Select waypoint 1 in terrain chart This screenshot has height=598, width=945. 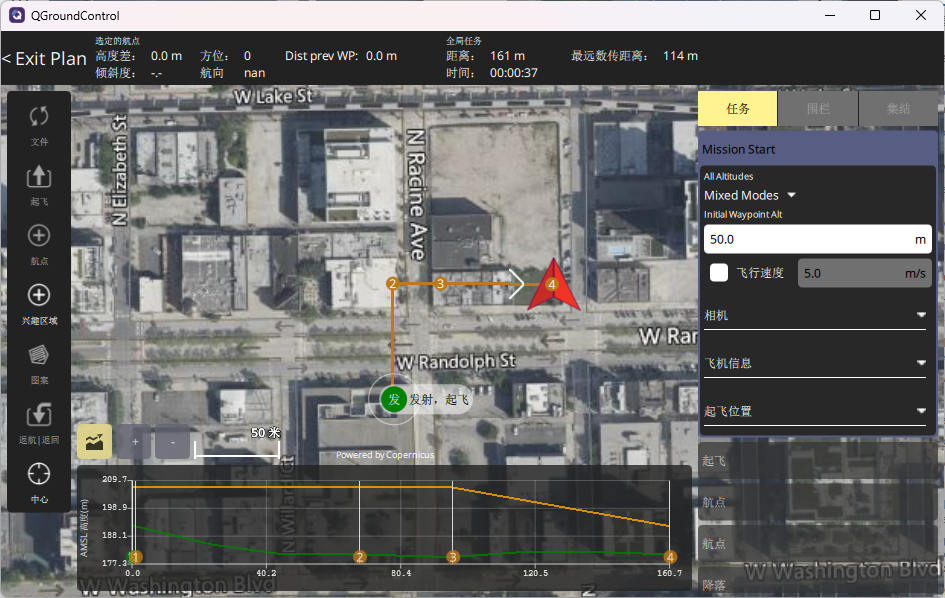136,557
